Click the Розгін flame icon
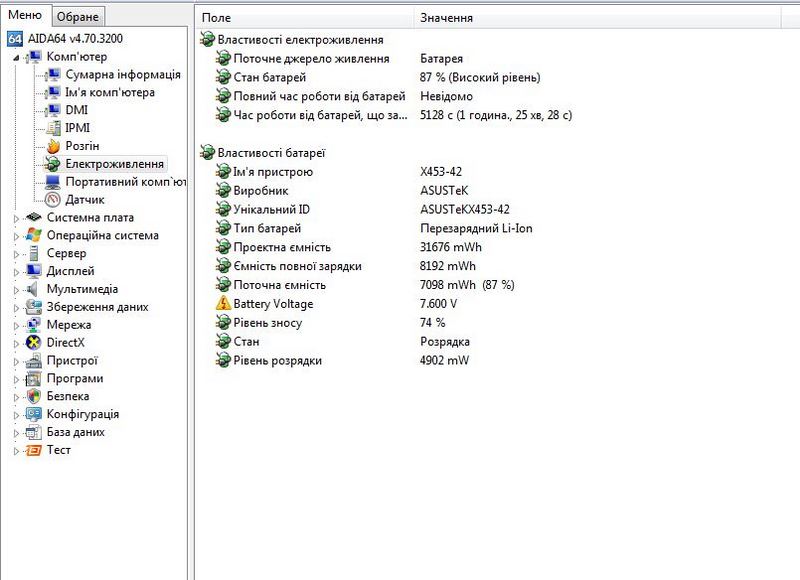Image resolution: width=800 pixels, height=580 pixels. click(x=54, y=146)
